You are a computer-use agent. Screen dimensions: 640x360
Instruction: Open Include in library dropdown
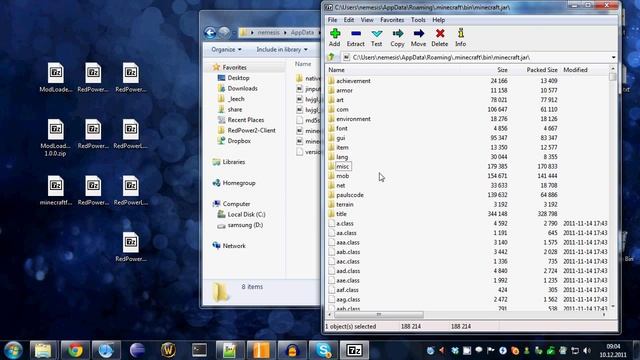282,49
